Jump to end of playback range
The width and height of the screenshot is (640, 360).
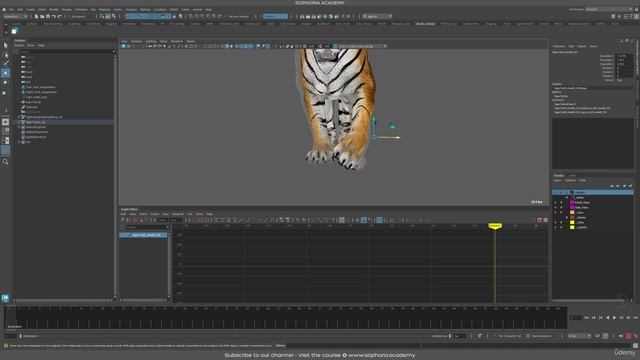(x=635, y=318)
